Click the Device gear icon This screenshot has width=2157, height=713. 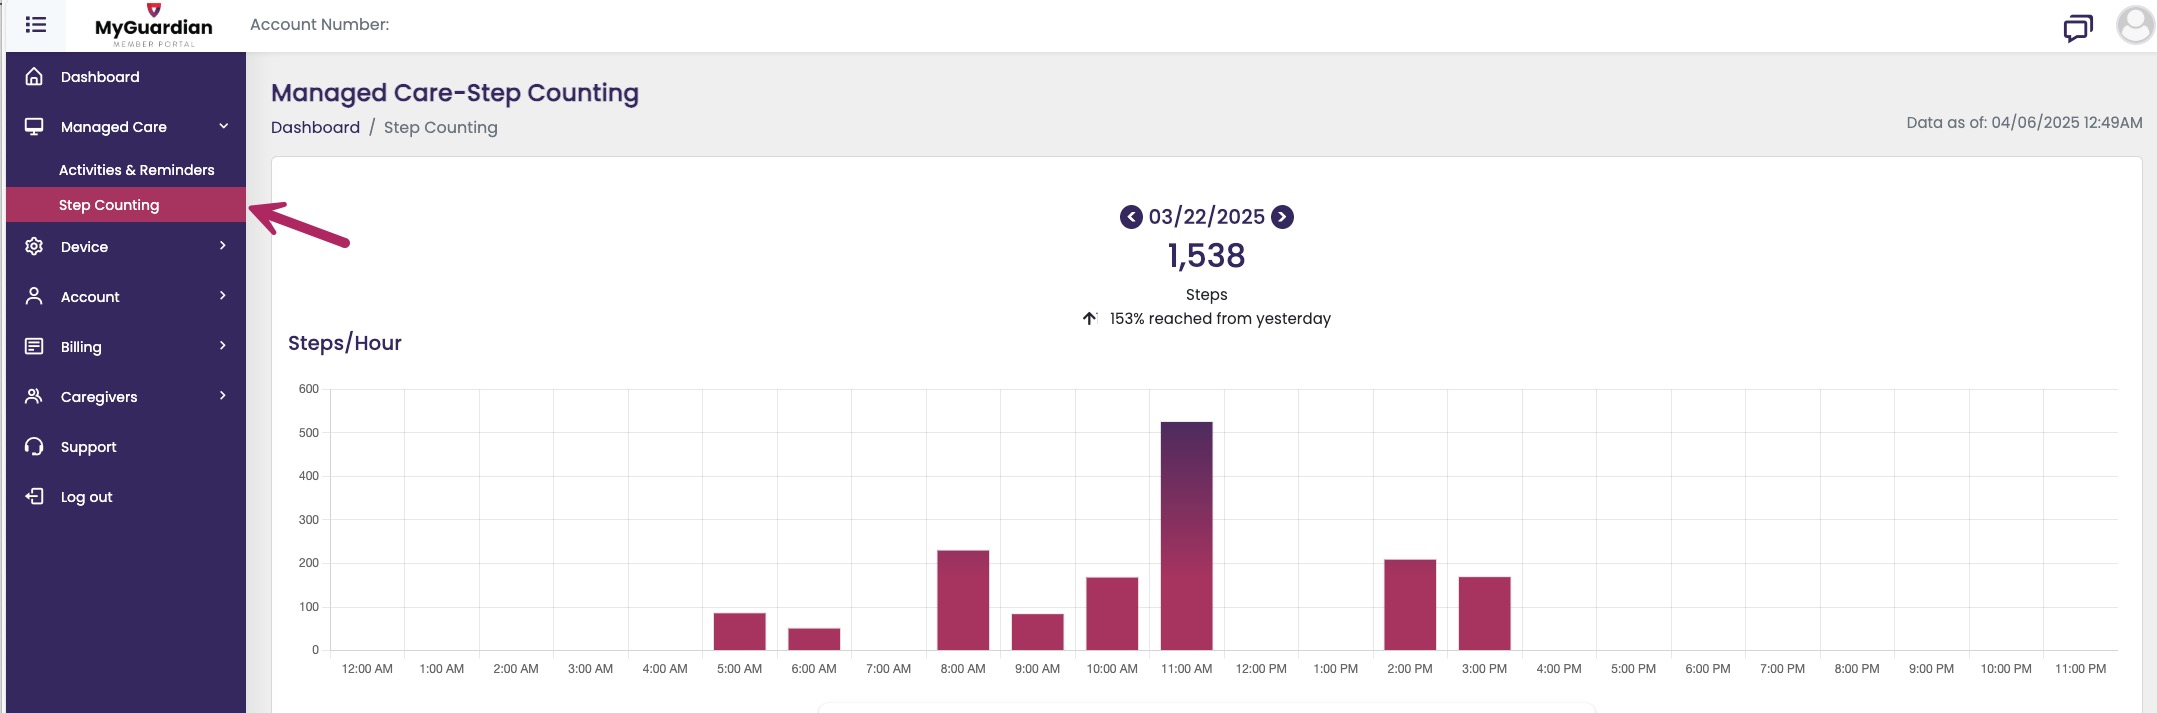point(34,247)
